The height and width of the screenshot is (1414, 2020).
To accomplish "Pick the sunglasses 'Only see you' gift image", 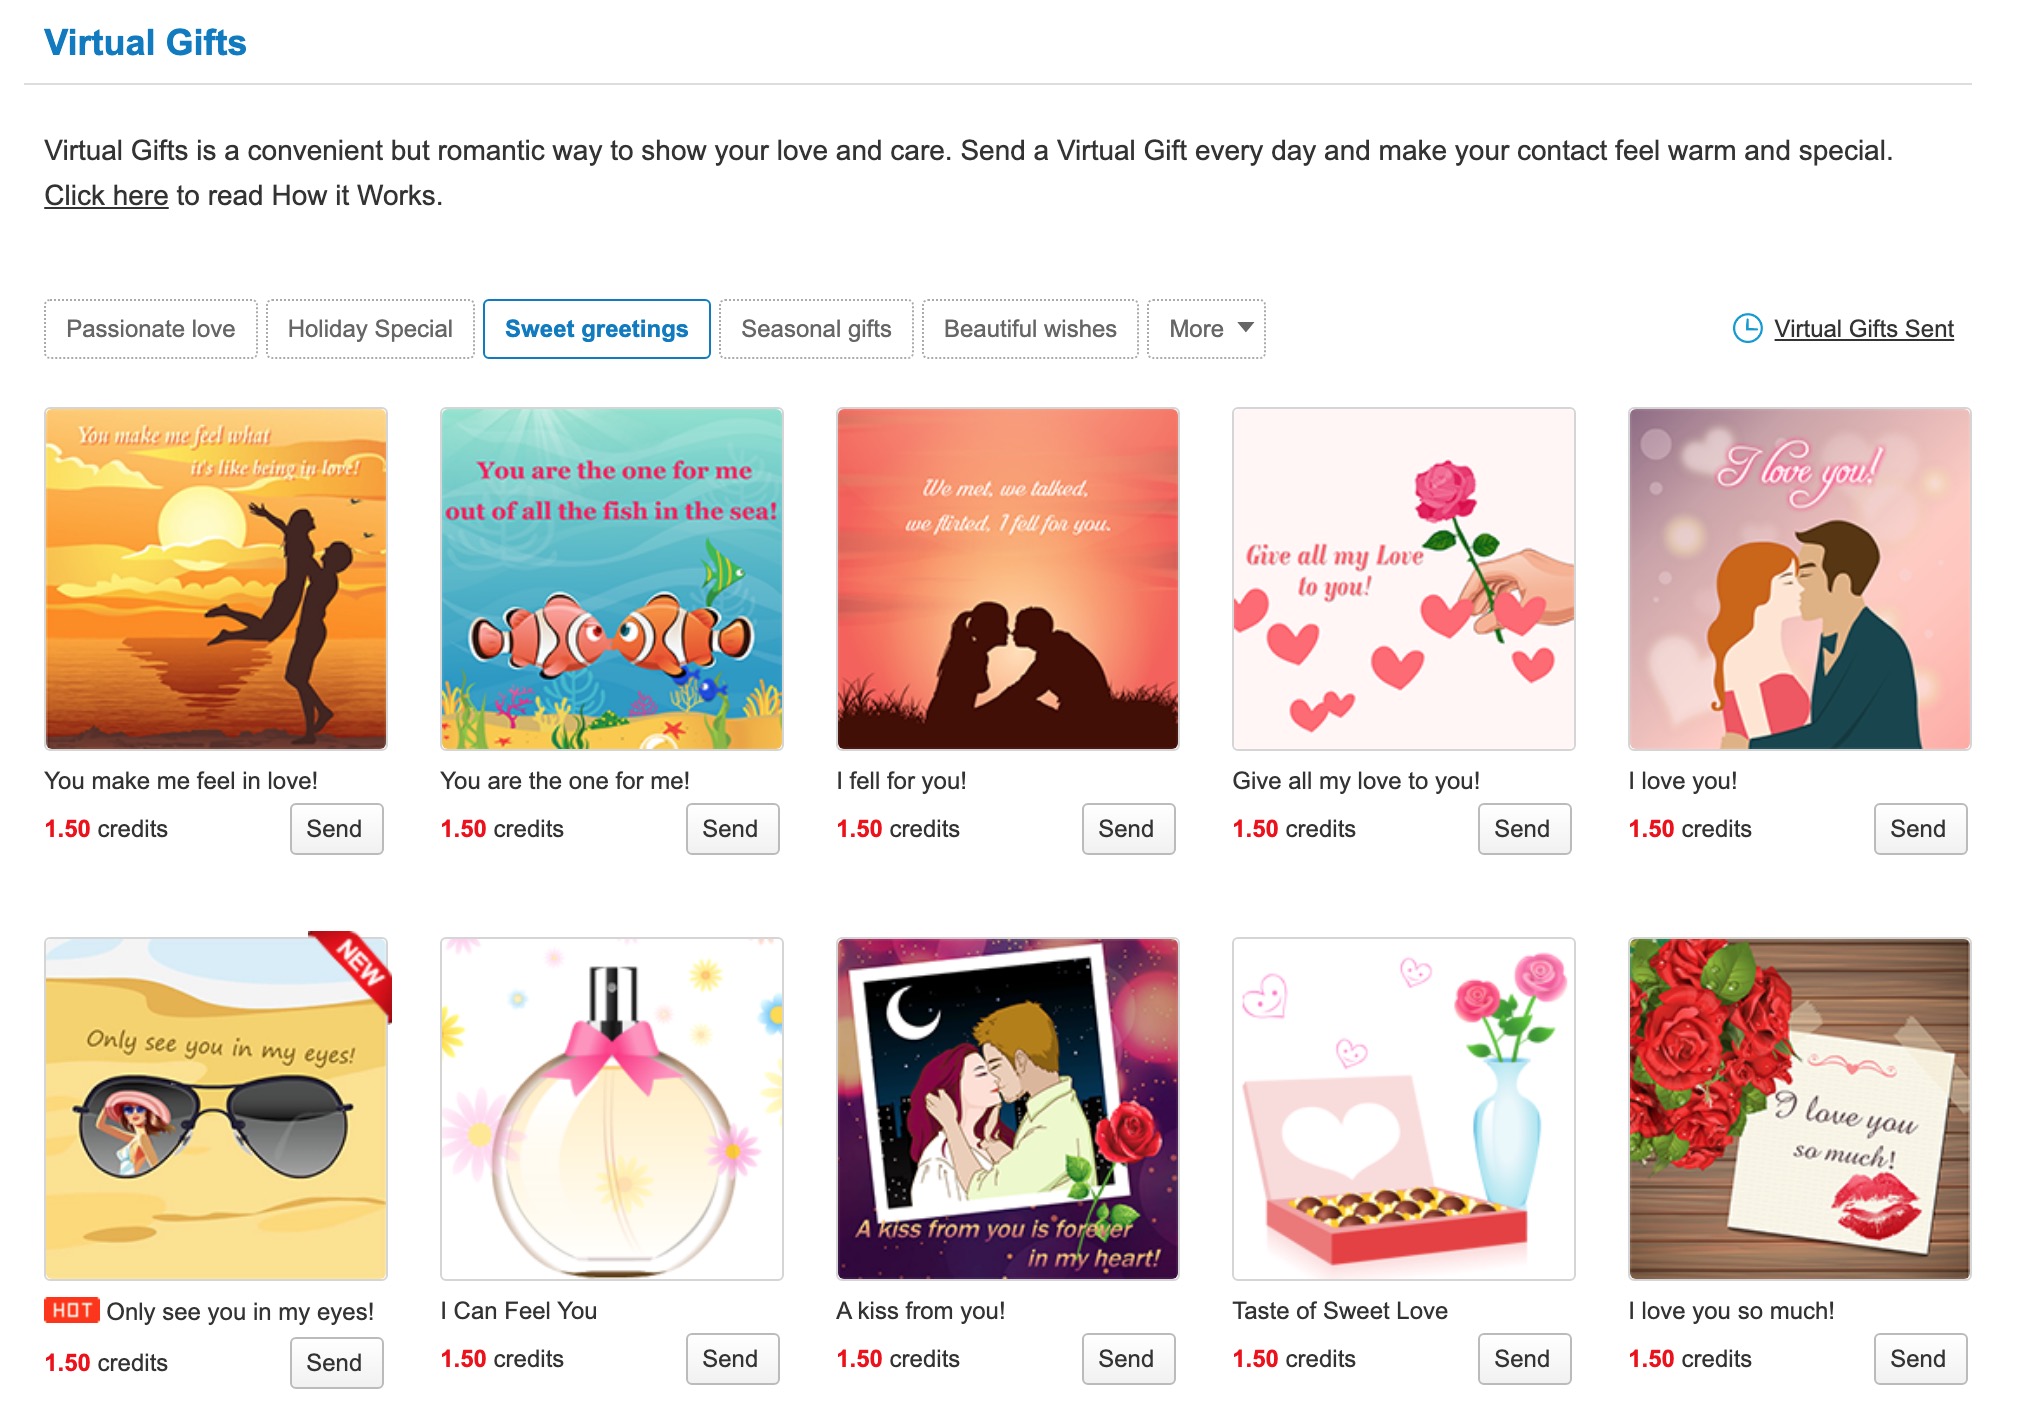I will click(216, 1109).
